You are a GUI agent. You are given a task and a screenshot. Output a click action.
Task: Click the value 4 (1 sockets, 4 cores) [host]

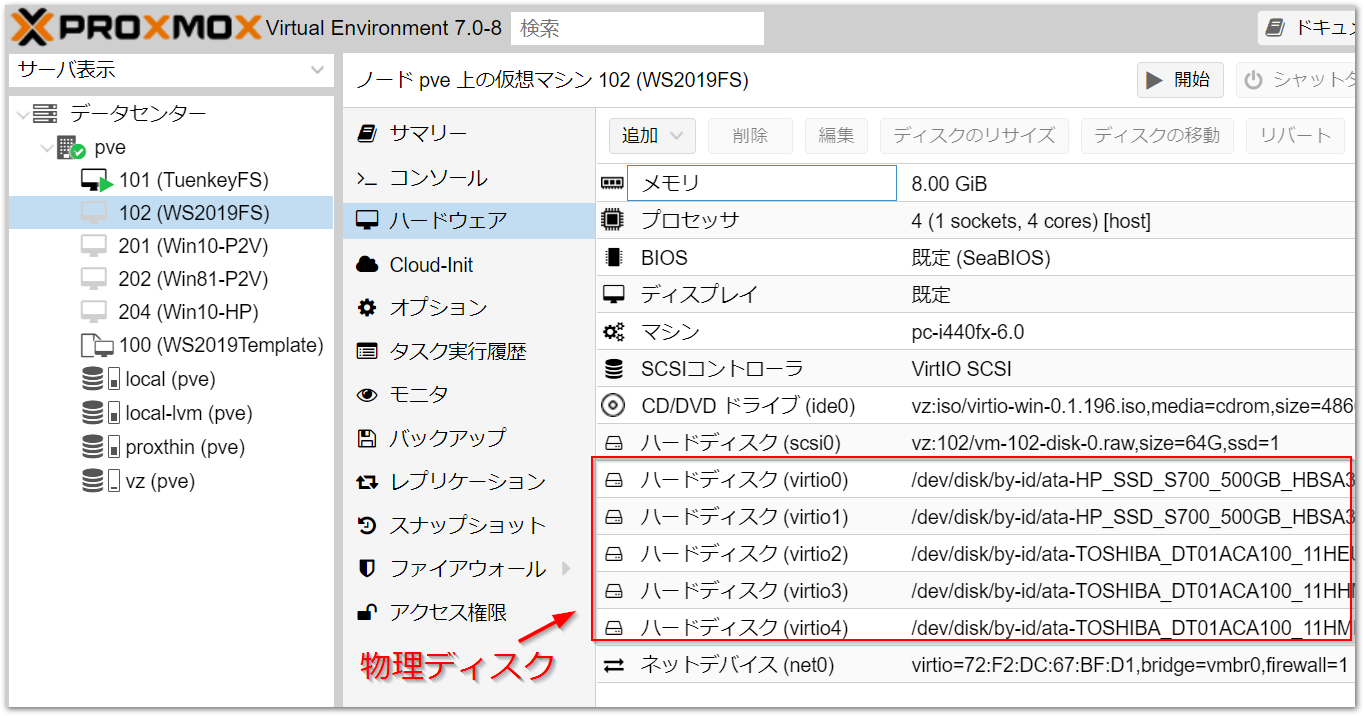pos(1031,221)
